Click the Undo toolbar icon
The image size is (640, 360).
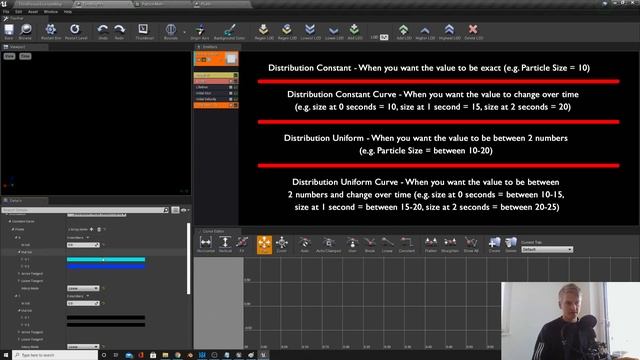click(x=102, y=30)
